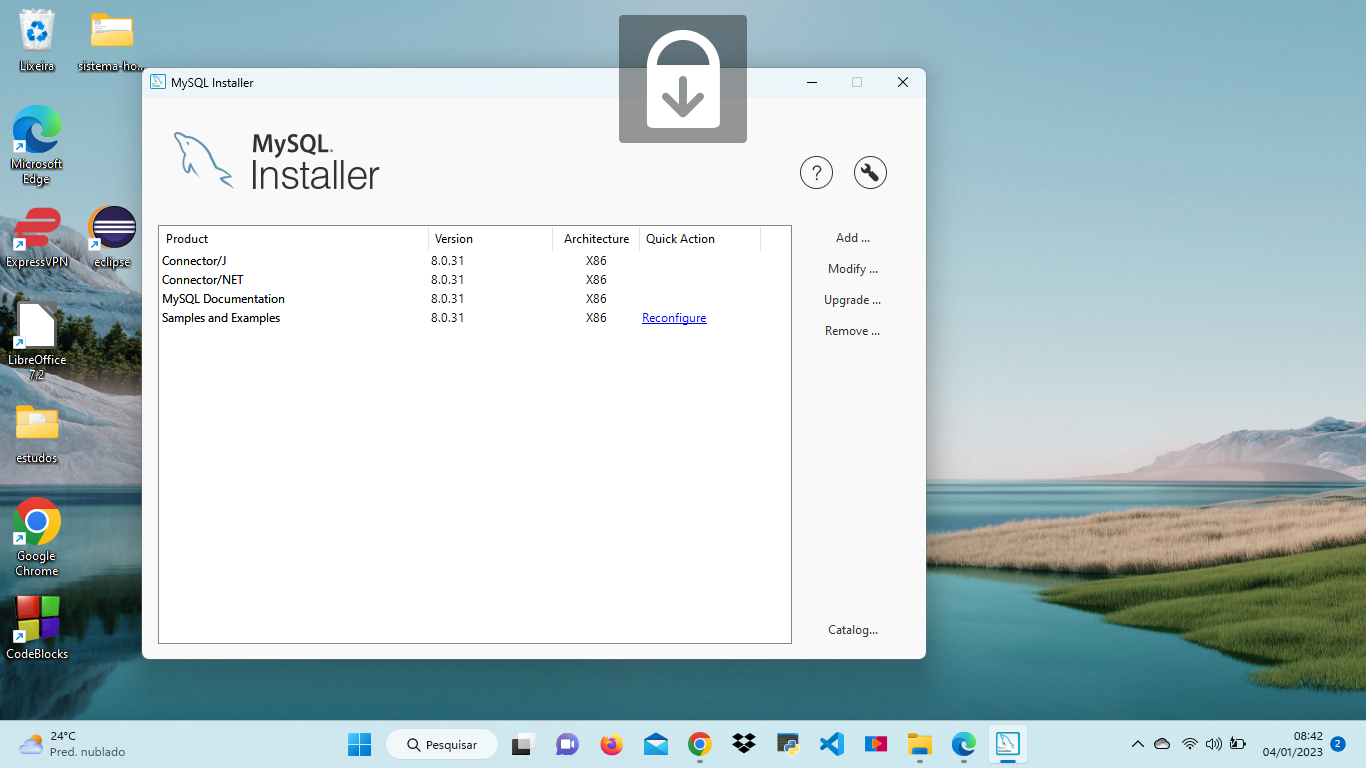Select the LibreOffice 7.2 desktop shortcut
This screenshot has height=768, width=1366.
point(37,342)
